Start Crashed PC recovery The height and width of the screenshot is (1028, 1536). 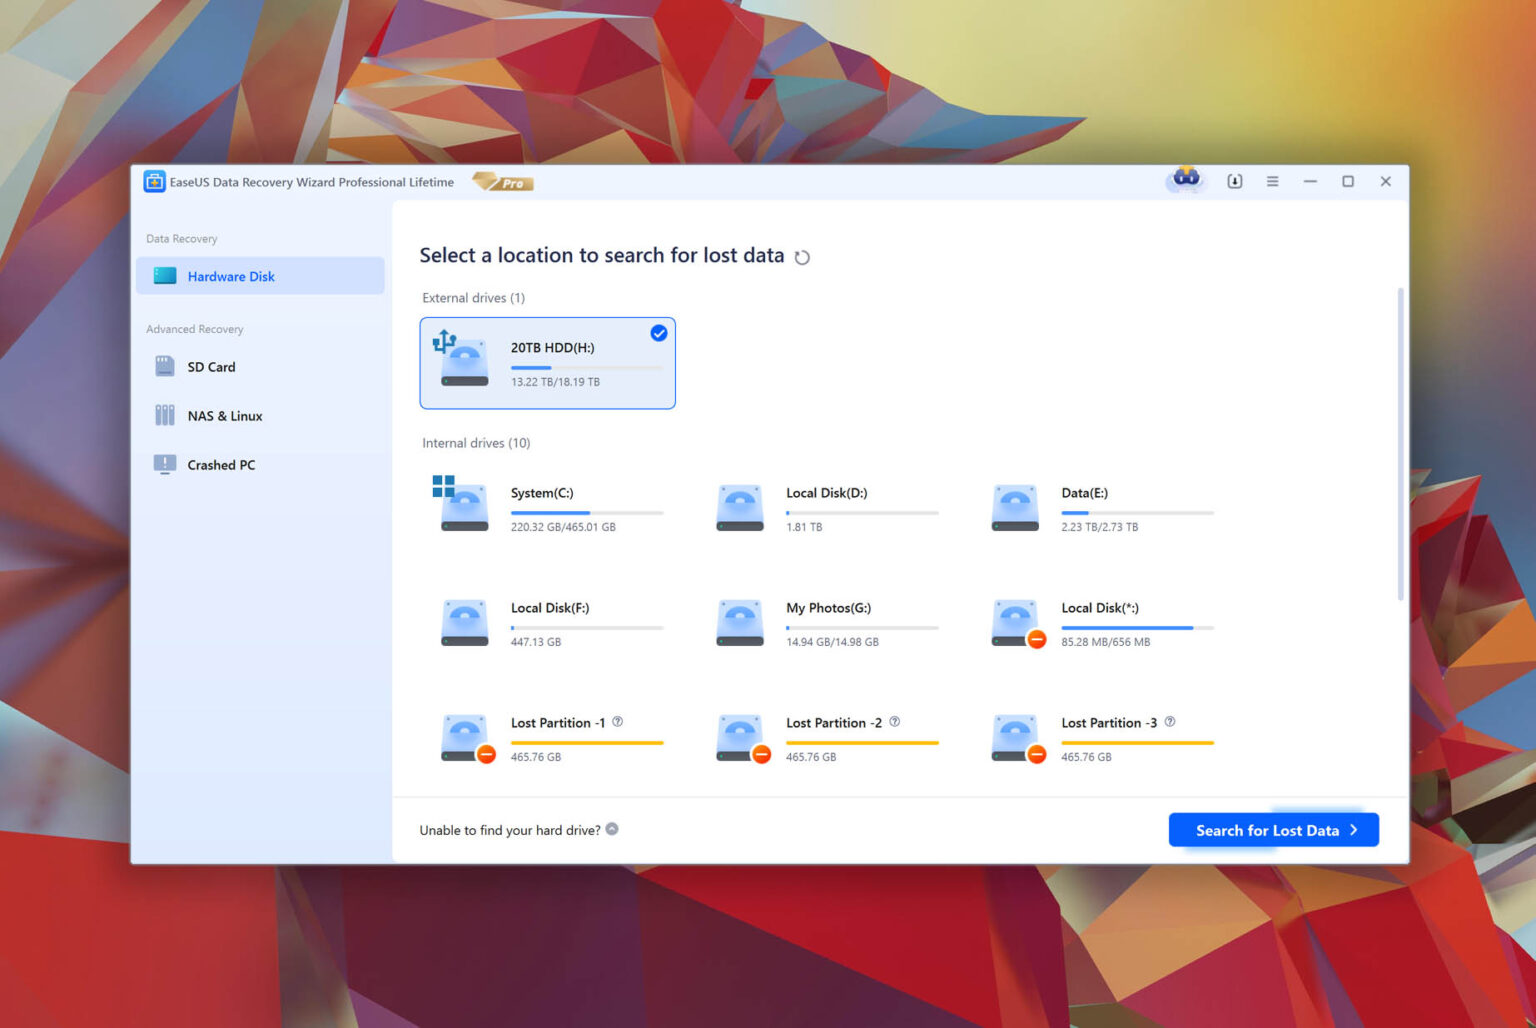coord(218,464)
